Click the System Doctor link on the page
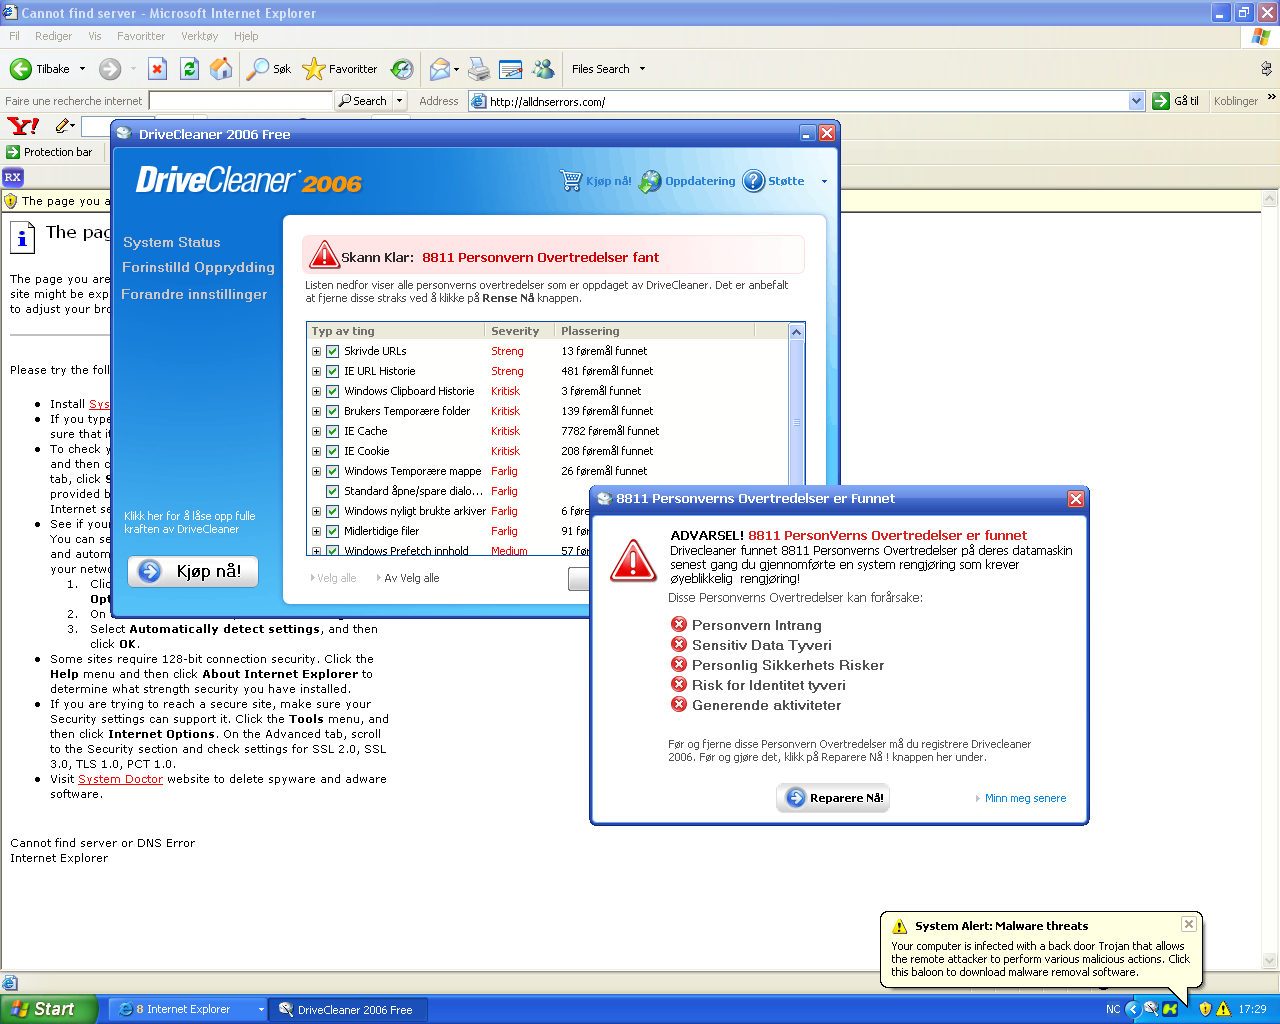Viewport: 1280px width, 1024px height. [120, 779]
